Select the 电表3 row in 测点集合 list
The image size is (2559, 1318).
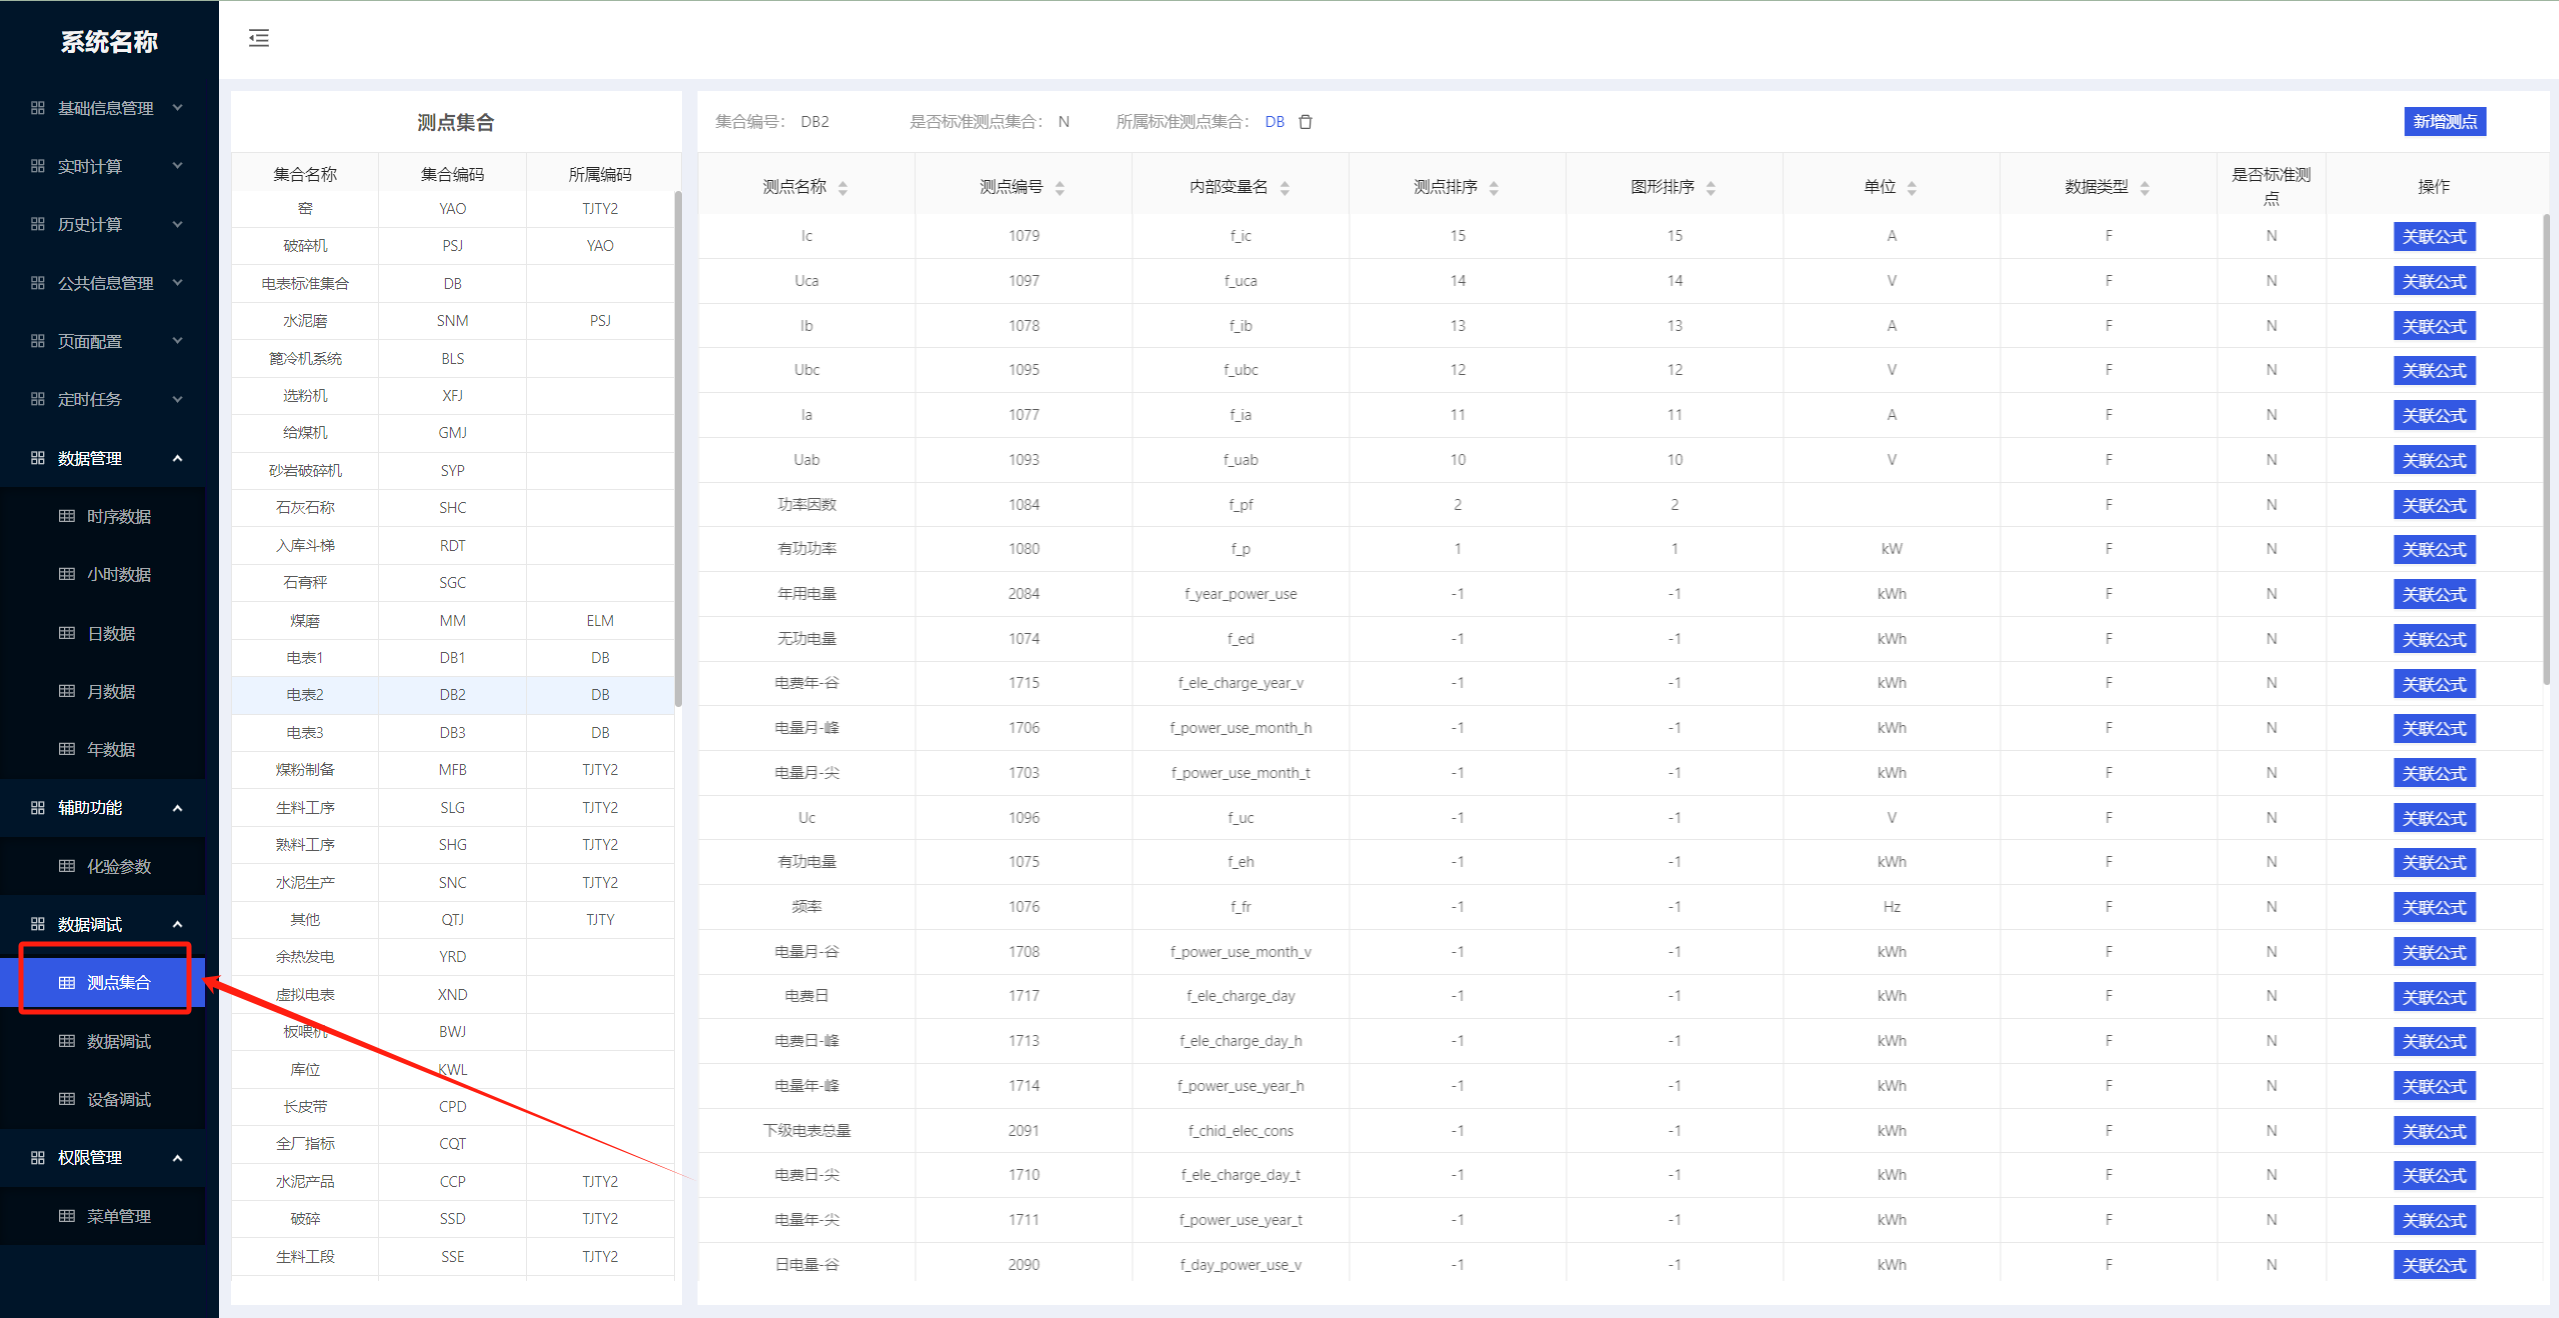453,733
